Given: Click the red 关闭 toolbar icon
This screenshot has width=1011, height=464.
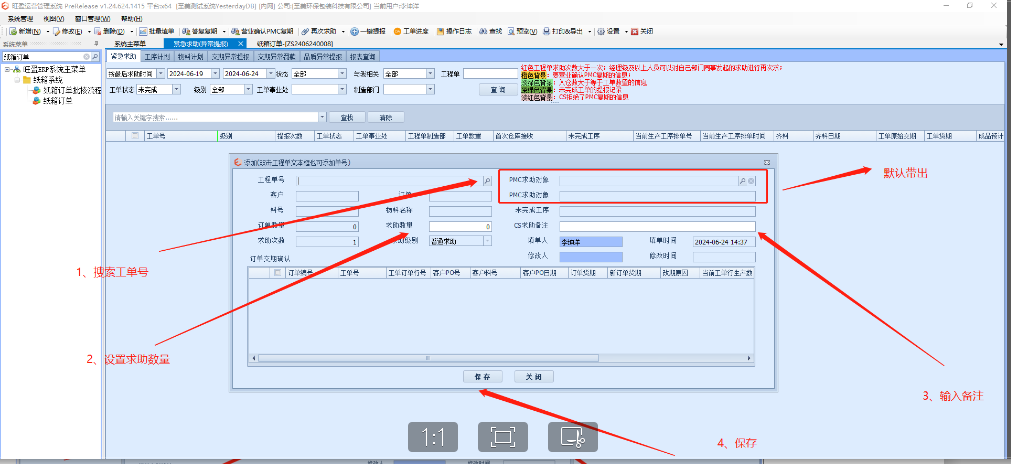Looking at the screenshot, I should coord(634,31).
